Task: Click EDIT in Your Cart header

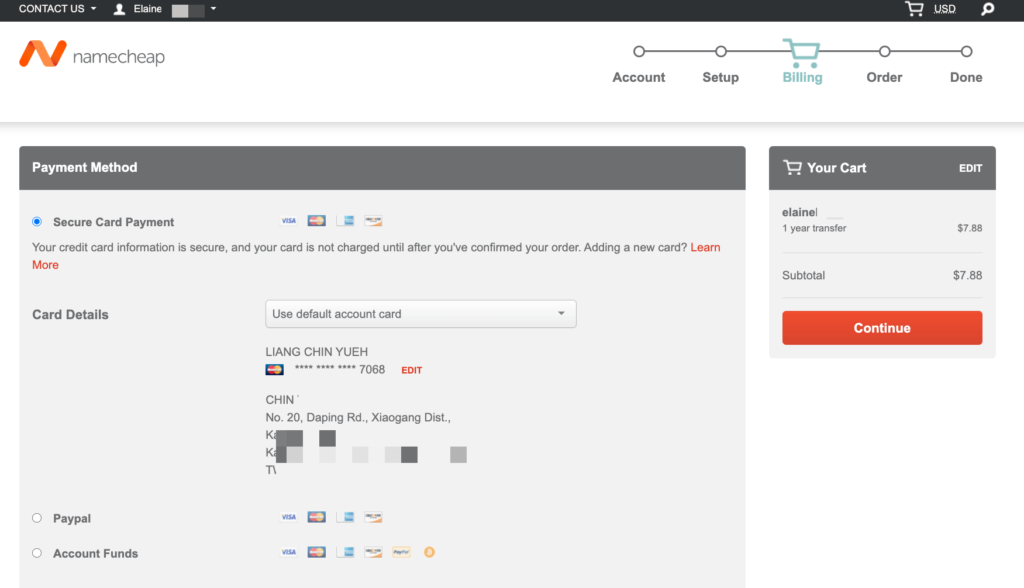Action: pyautogui.click(x=970, y=169)
